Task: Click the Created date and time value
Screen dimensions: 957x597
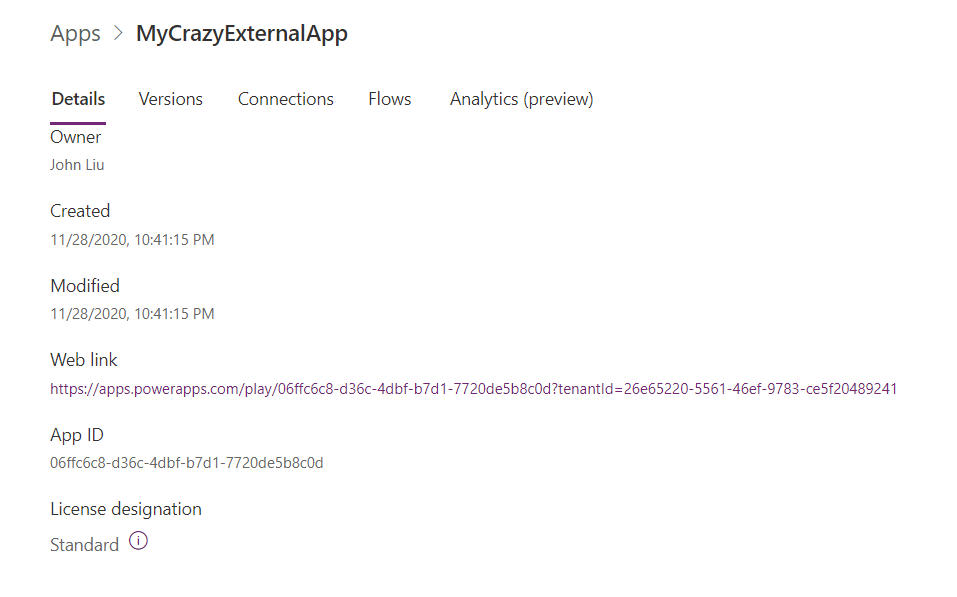Action: pos(132,240)
